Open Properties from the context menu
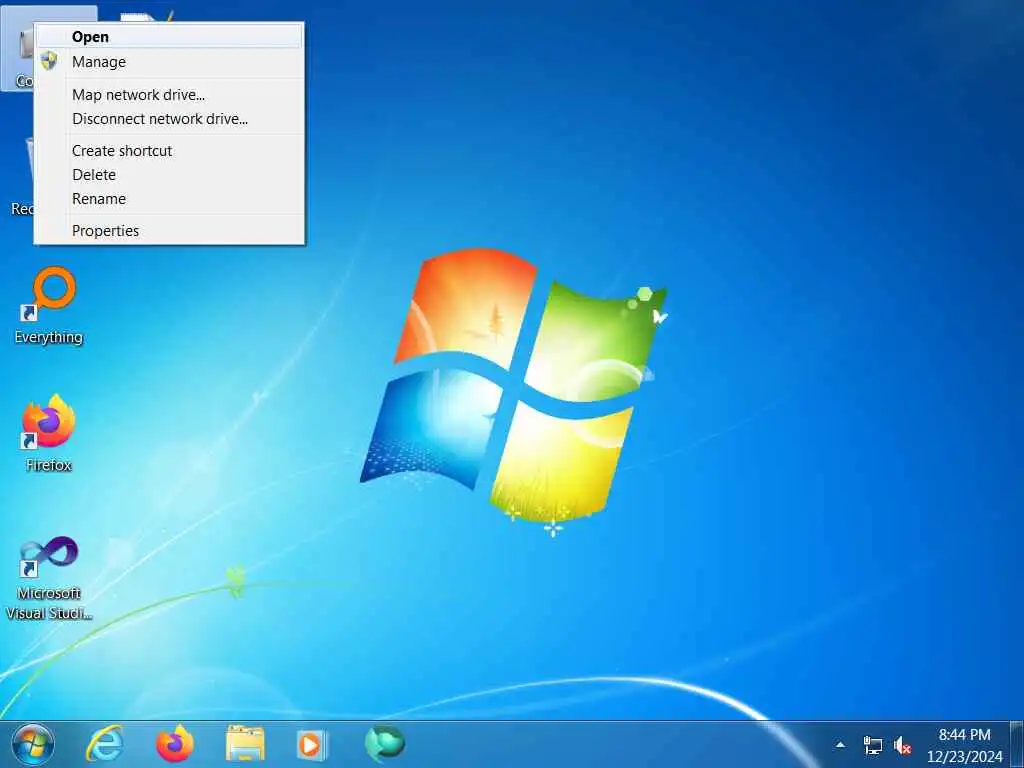 [169, 231]
